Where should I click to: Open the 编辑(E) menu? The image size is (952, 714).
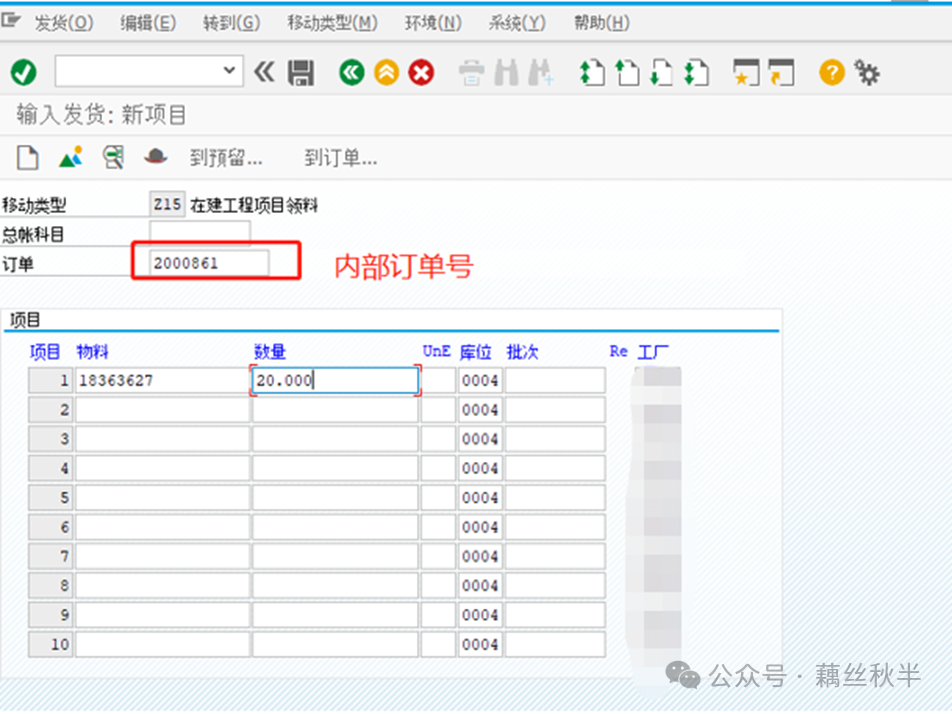(x=148, y=23)
